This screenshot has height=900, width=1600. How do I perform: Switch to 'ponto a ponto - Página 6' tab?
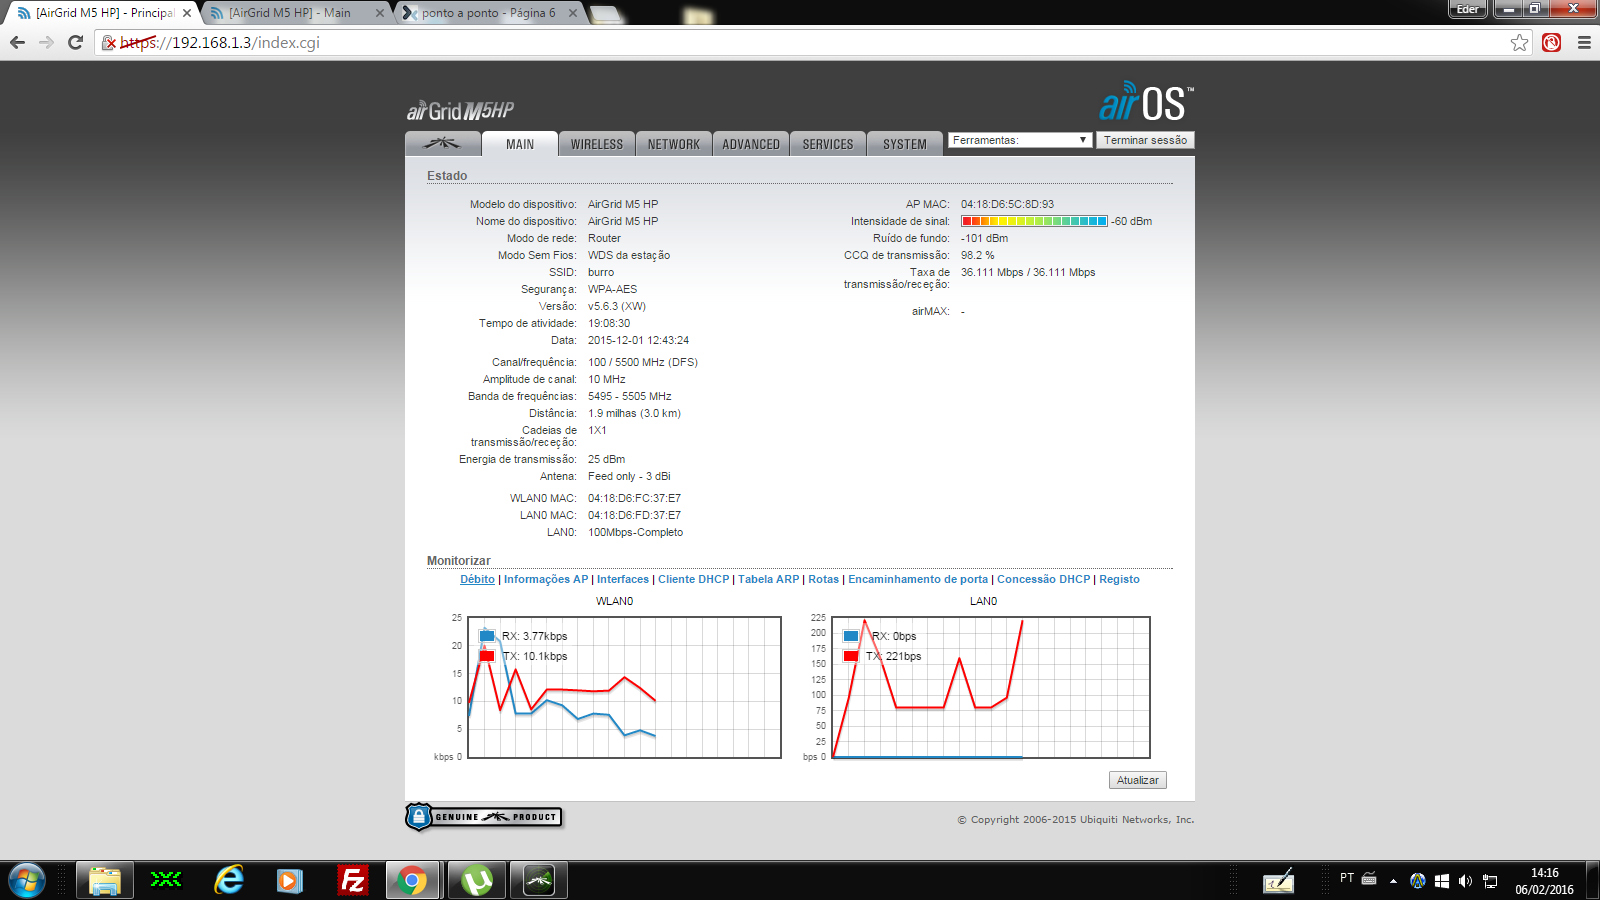pyautogui.click(x=489, y=13)
